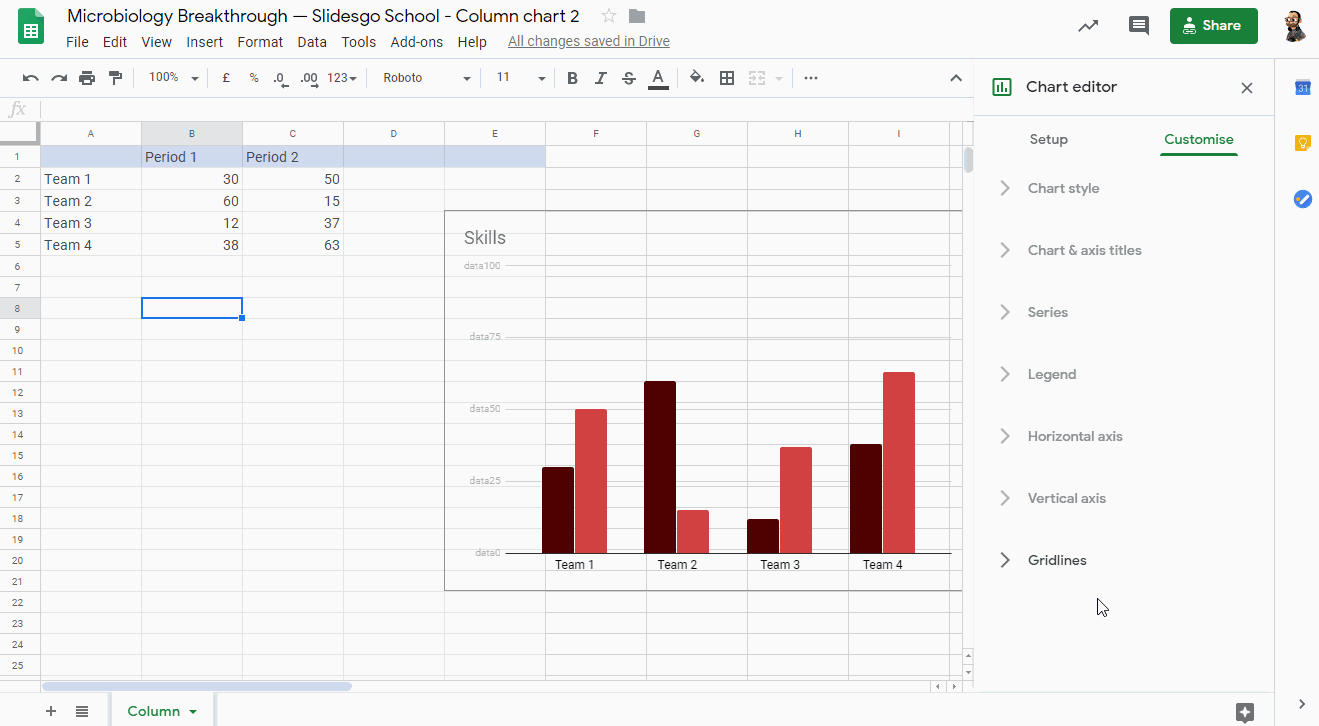Star this spreadsheet document
The image size is (1319, 726).
click(x=609, y=16)
